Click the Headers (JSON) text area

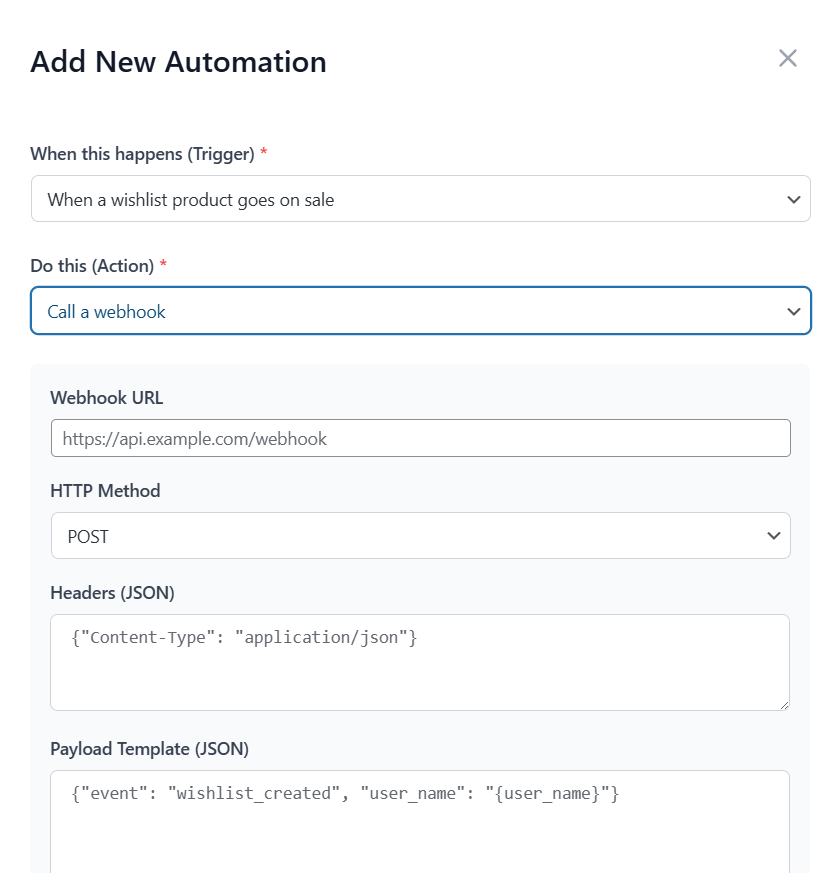420,660
